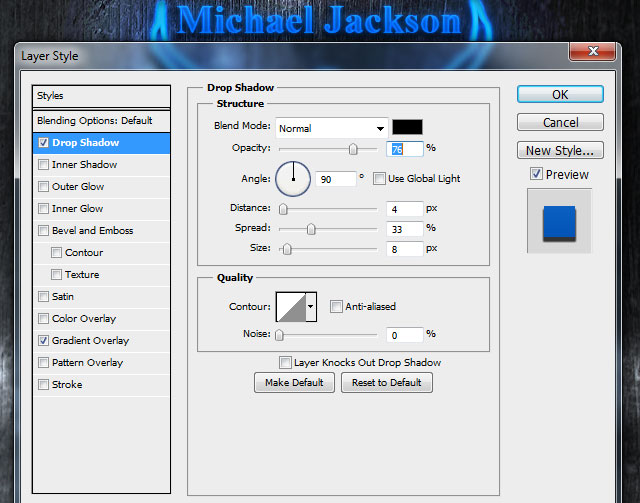Select Blending Options: Default entry
The height and width of the screenshot is (503, 640).
tap(101, 121)
